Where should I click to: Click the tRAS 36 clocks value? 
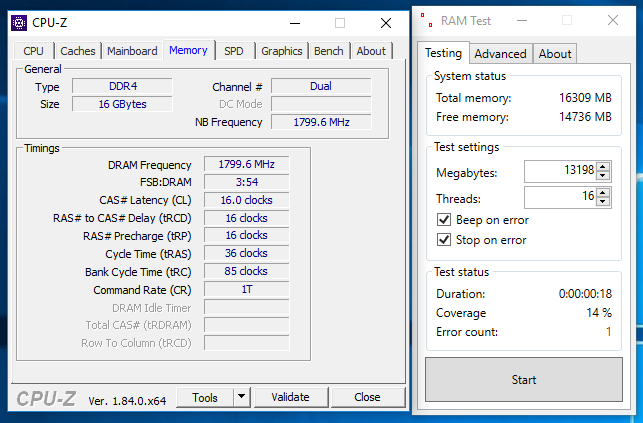click(246, 253)
